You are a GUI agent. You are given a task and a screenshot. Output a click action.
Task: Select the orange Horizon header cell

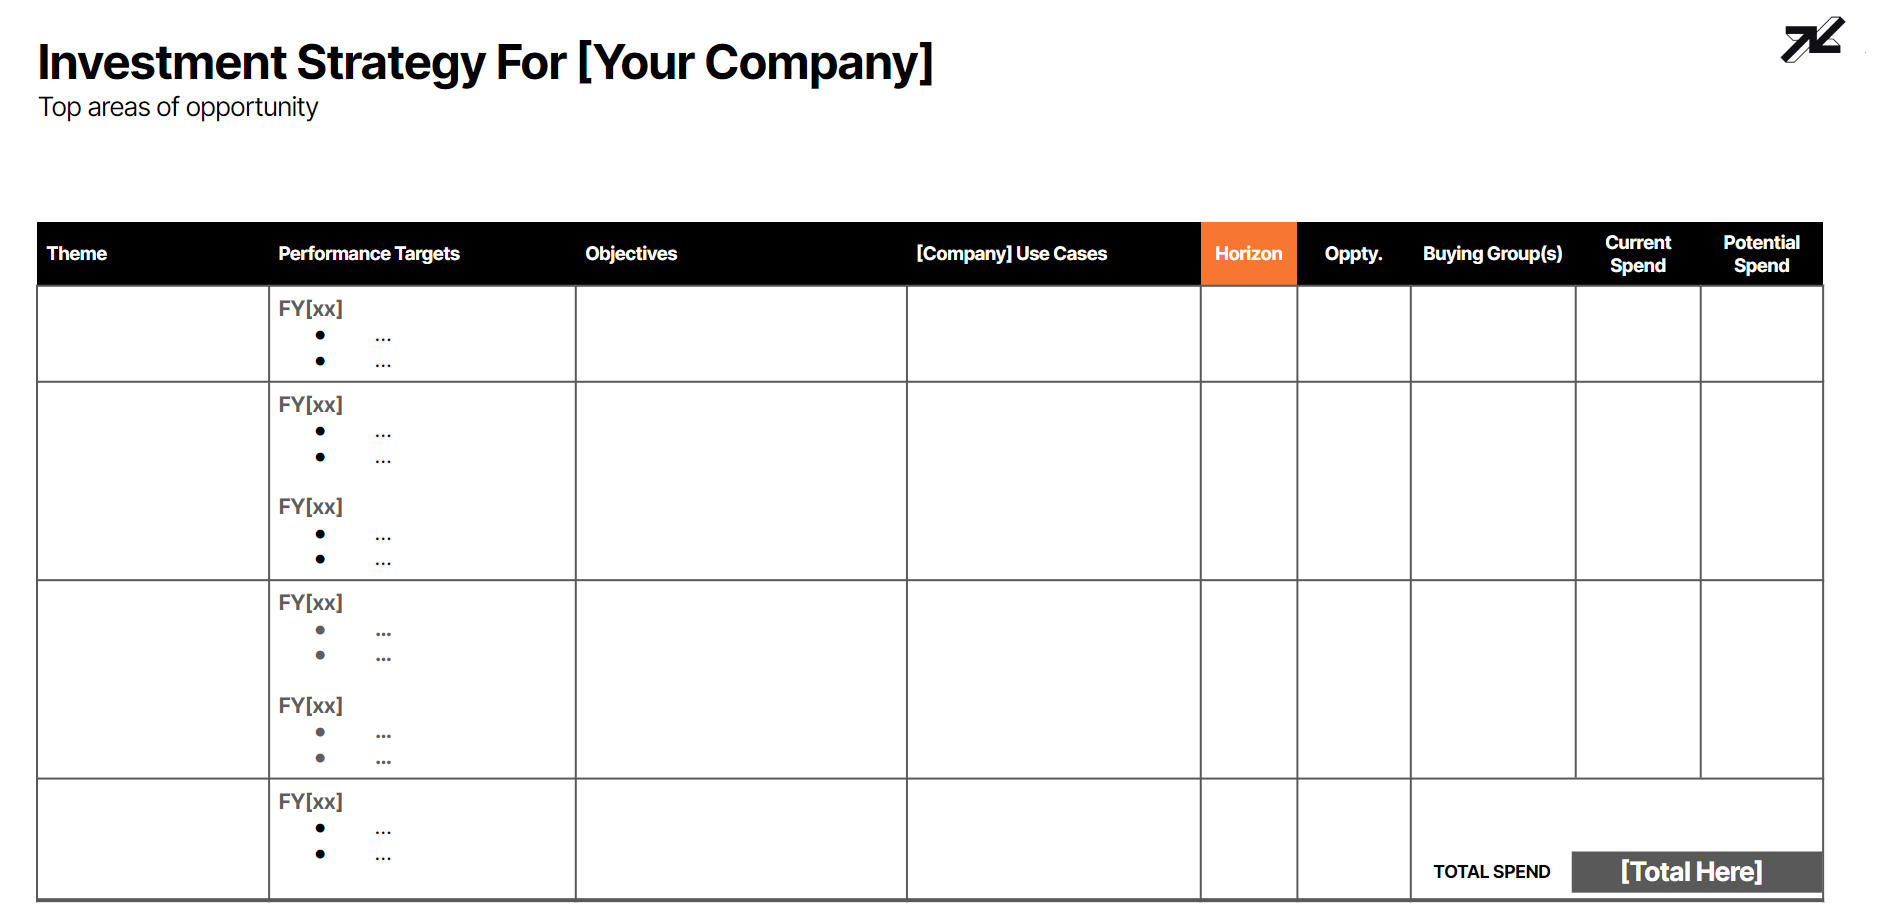[1248, 254]
